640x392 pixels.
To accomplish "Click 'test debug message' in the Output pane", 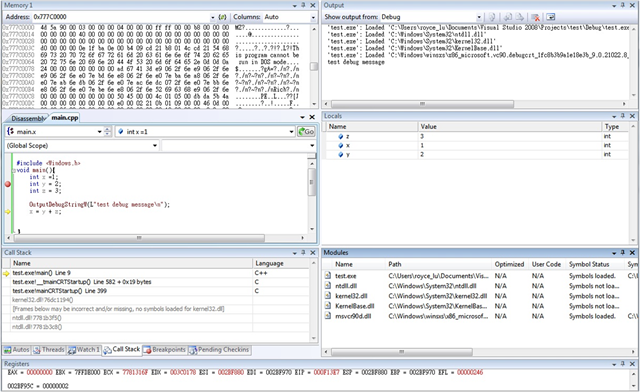I will [356, 62].
